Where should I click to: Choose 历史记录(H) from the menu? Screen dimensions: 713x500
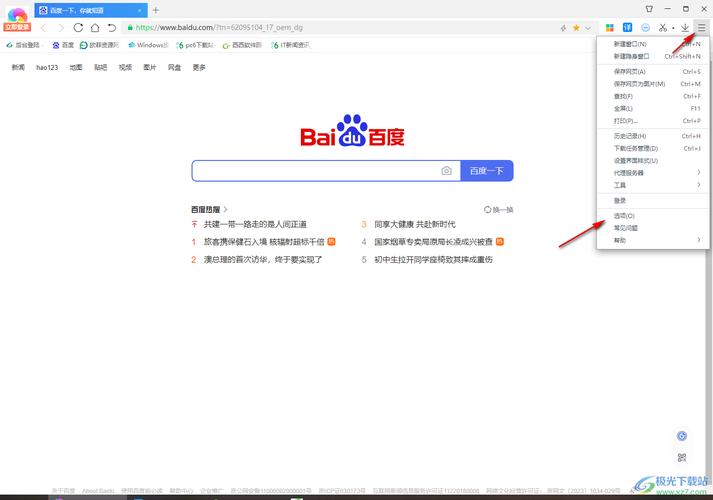pyautogui.click(x=653, y=136)
